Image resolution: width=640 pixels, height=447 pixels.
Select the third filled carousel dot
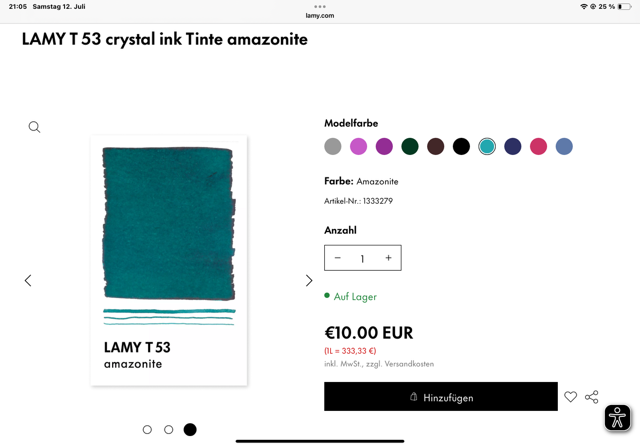pos(190,429)
